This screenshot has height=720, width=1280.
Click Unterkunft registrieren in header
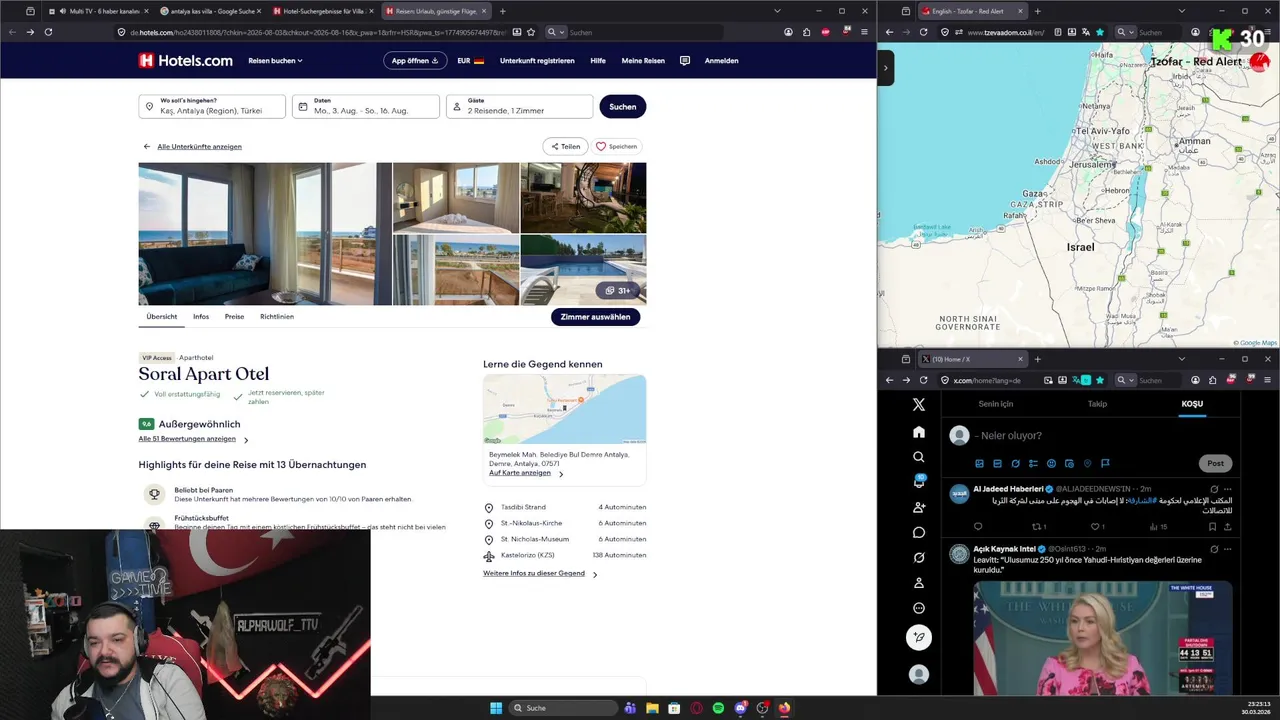[537, 60]
